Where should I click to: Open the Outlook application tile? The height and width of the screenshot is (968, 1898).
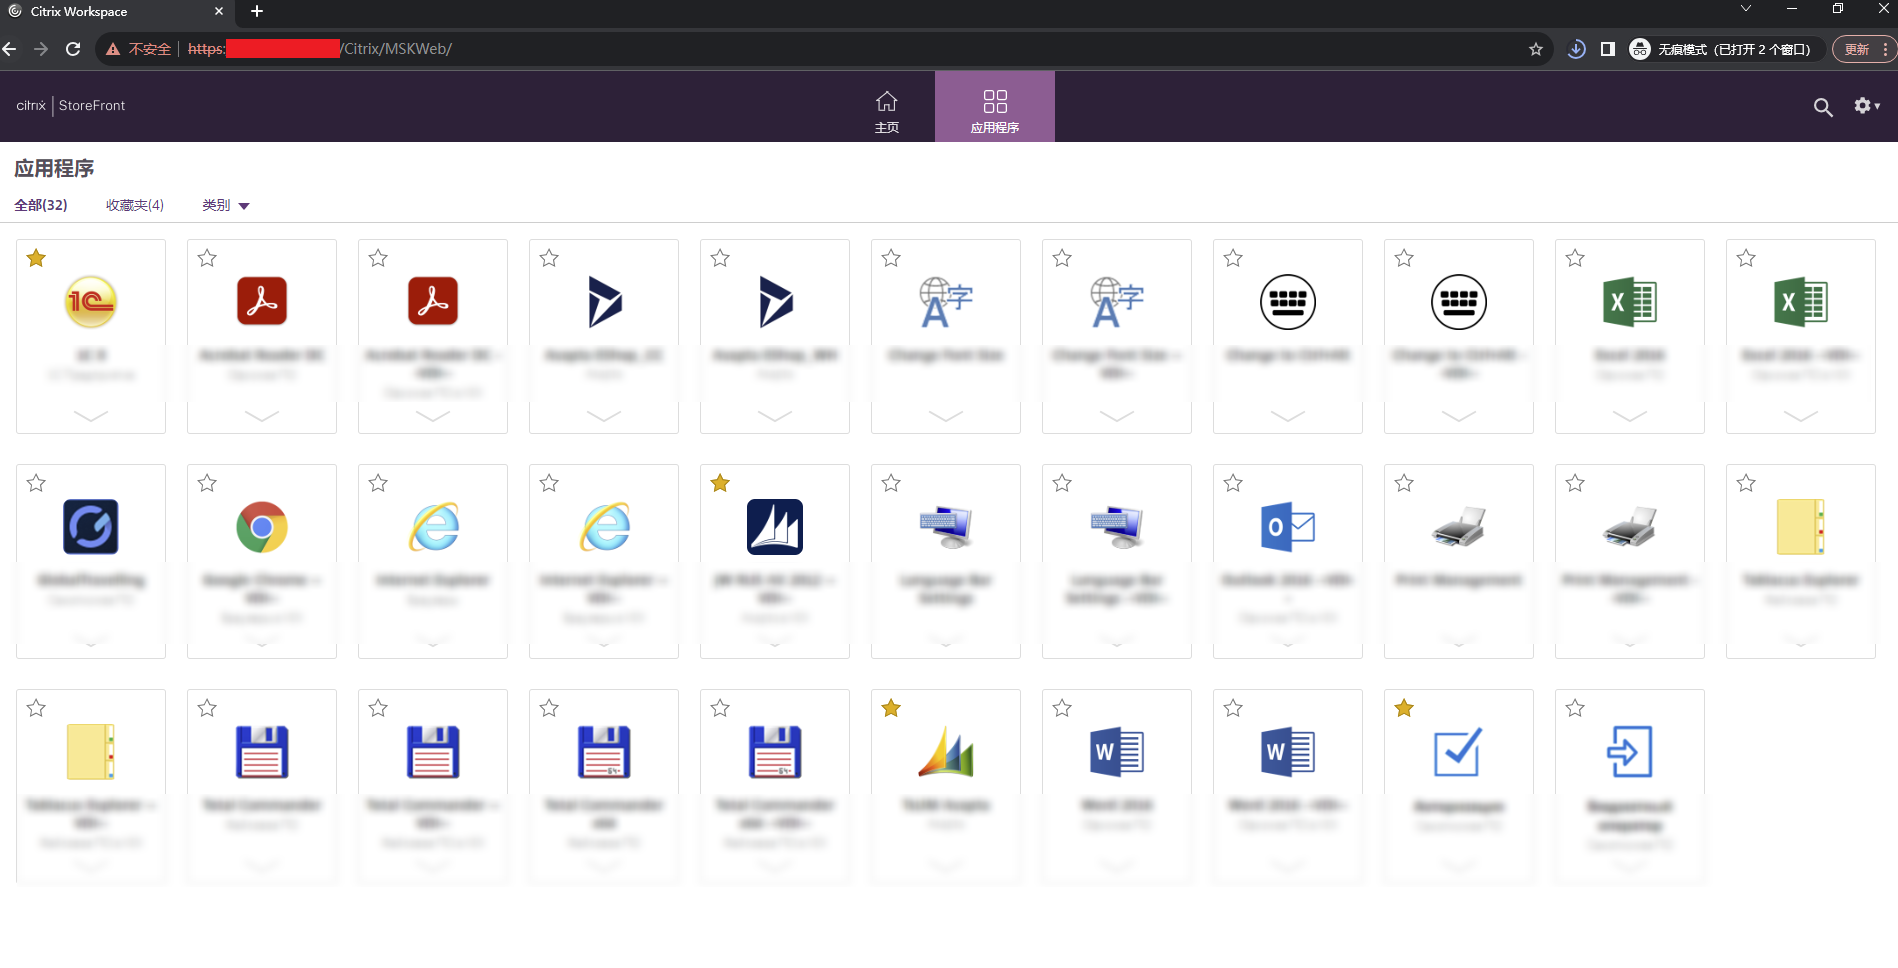click(1287, 527)
